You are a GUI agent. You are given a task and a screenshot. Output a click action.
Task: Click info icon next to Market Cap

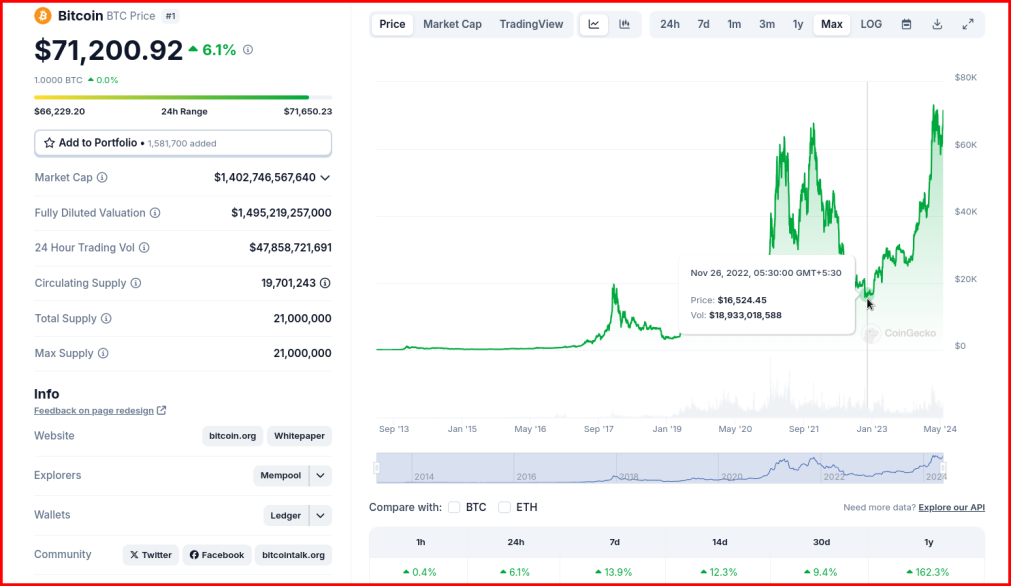pyautogui.click(x=102, y=177)
